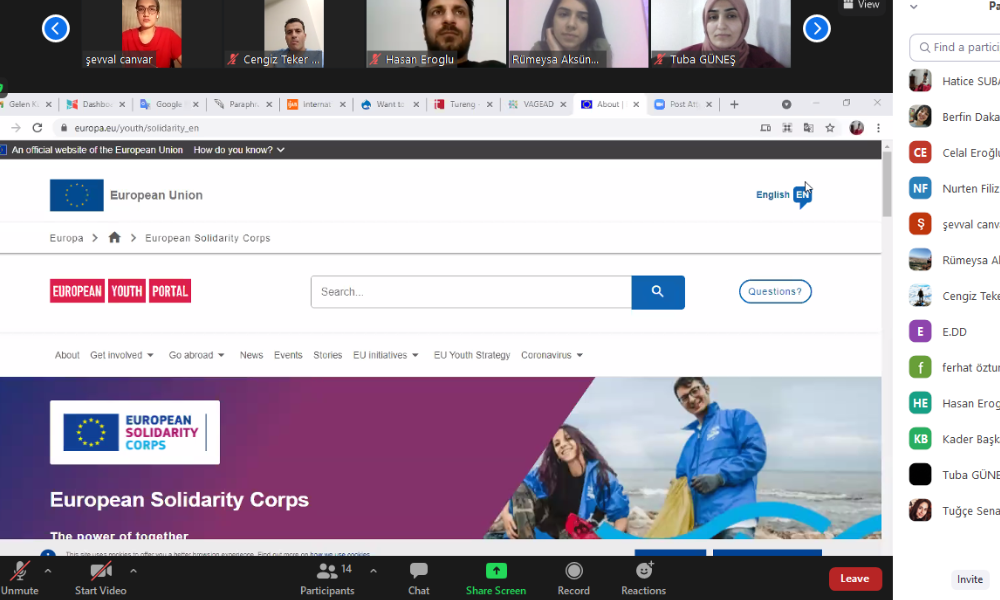Click the green Share Screen button
The width and height of the screenshot is (1000, 600).
tap(496, 578)
